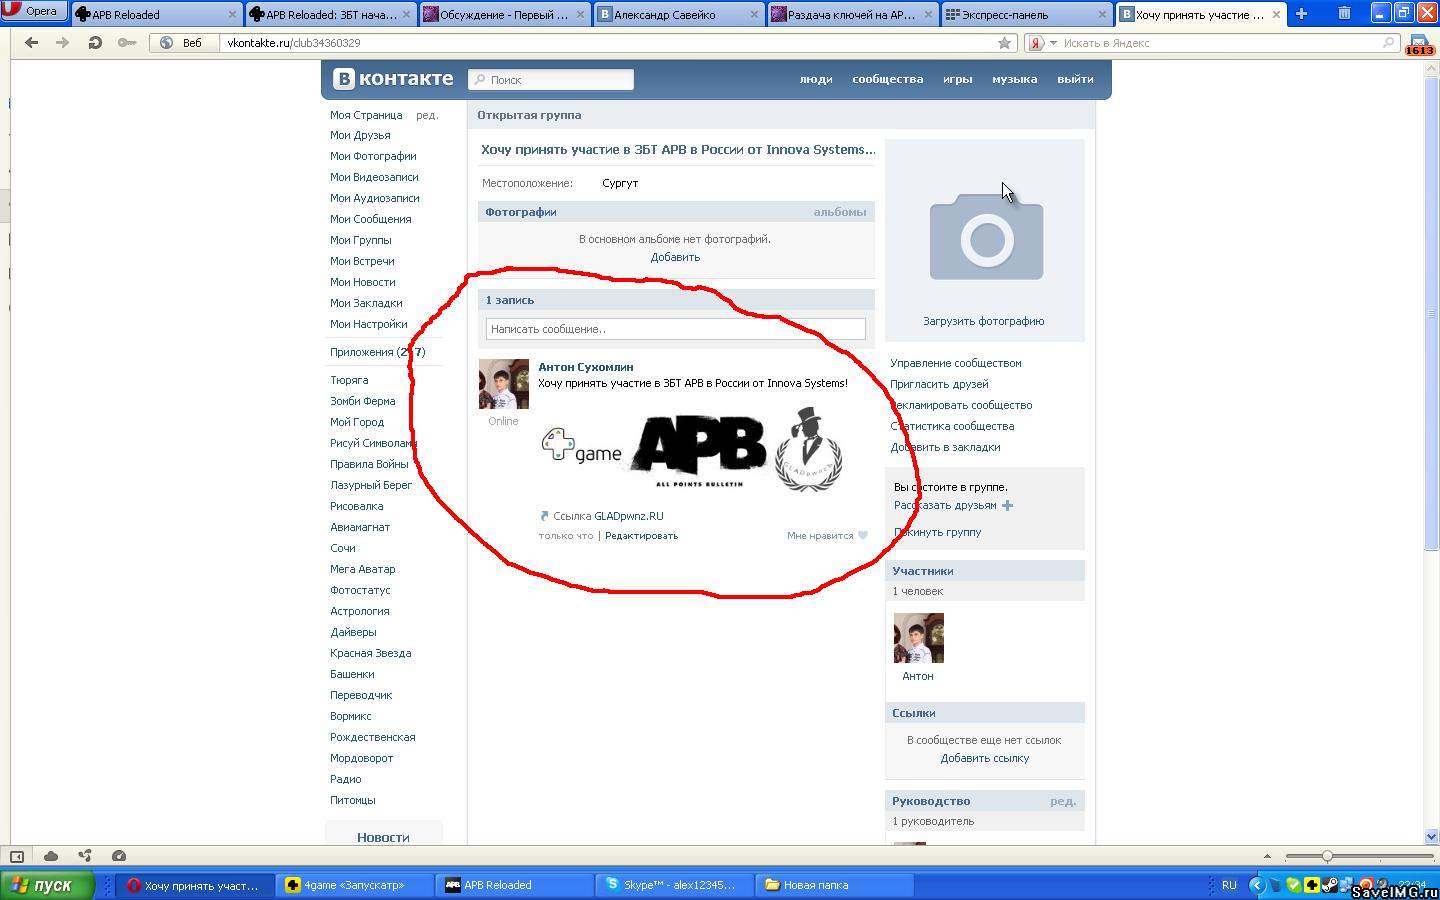
Task: Click ред. in Руководство header
Action: (x=1063, y=801)
